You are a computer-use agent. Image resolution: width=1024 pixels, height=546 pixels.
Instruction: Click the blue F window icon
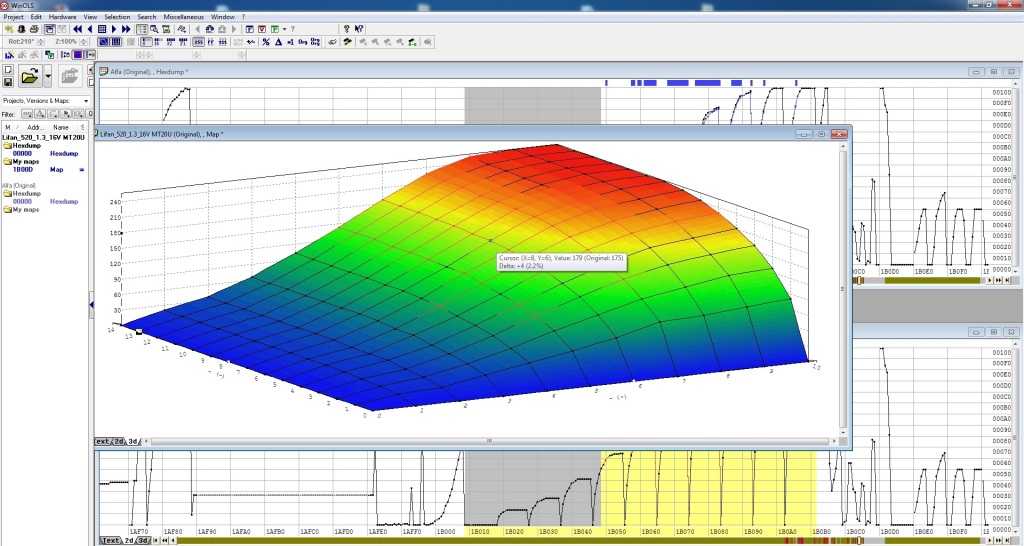point(249,29)
